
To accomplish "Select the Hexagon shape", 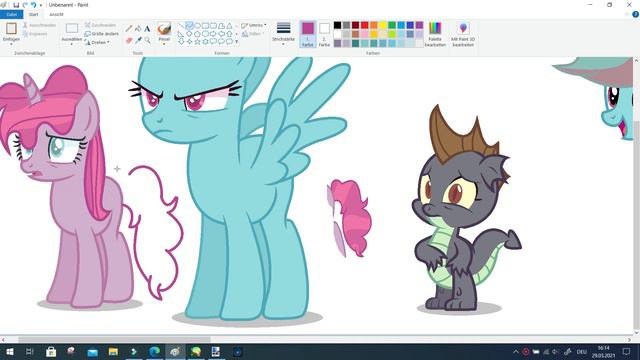I will coord(205,34).
